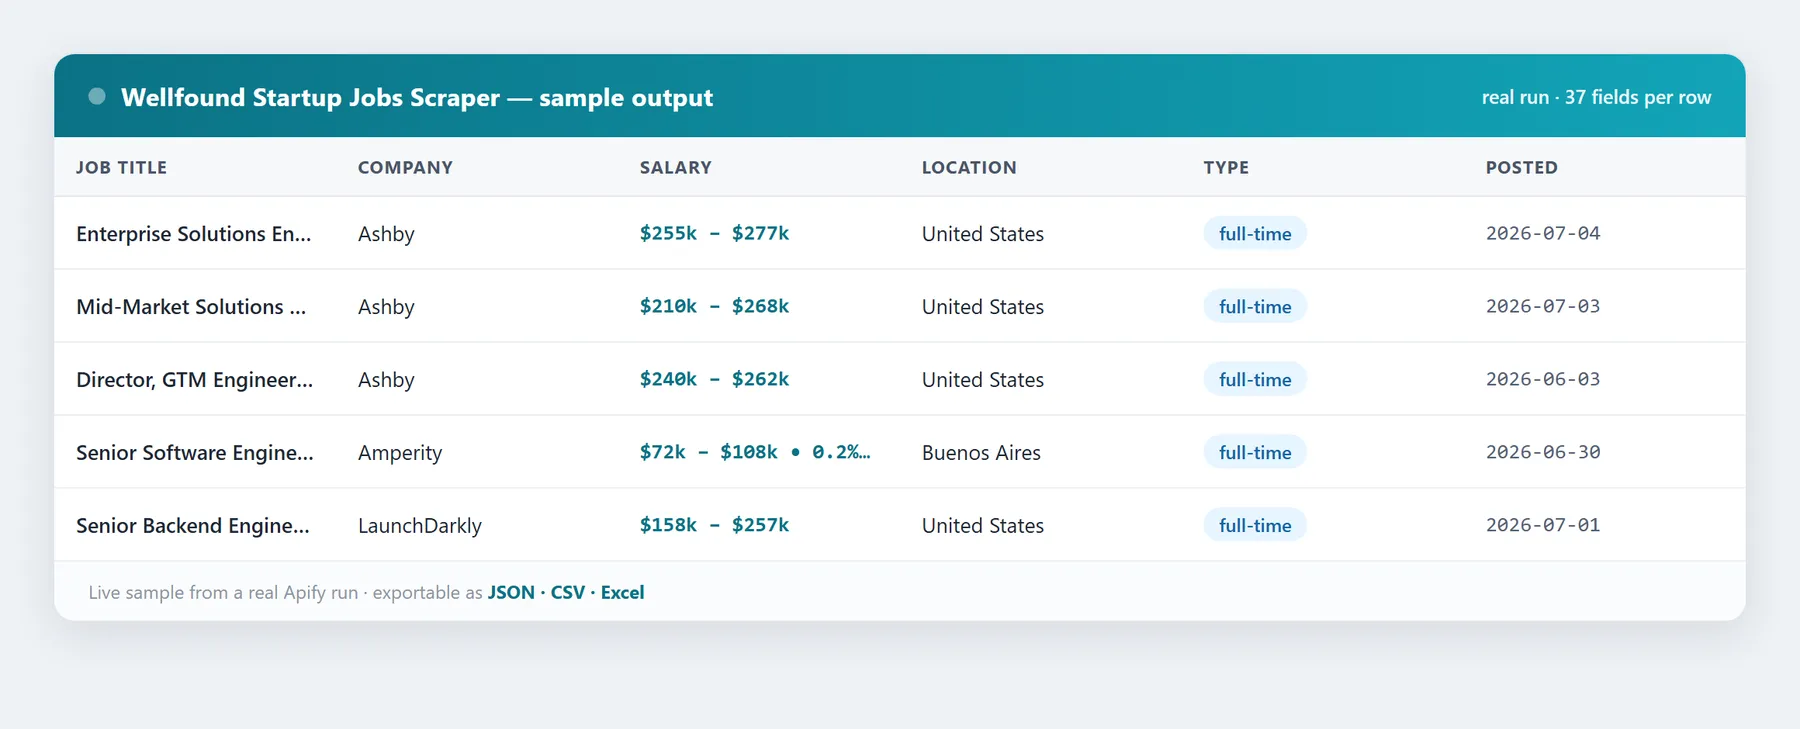Click the Buenos Aires location cell
Image resolution: width=1800 pixels, height=729 pixels.
(981, 453)
